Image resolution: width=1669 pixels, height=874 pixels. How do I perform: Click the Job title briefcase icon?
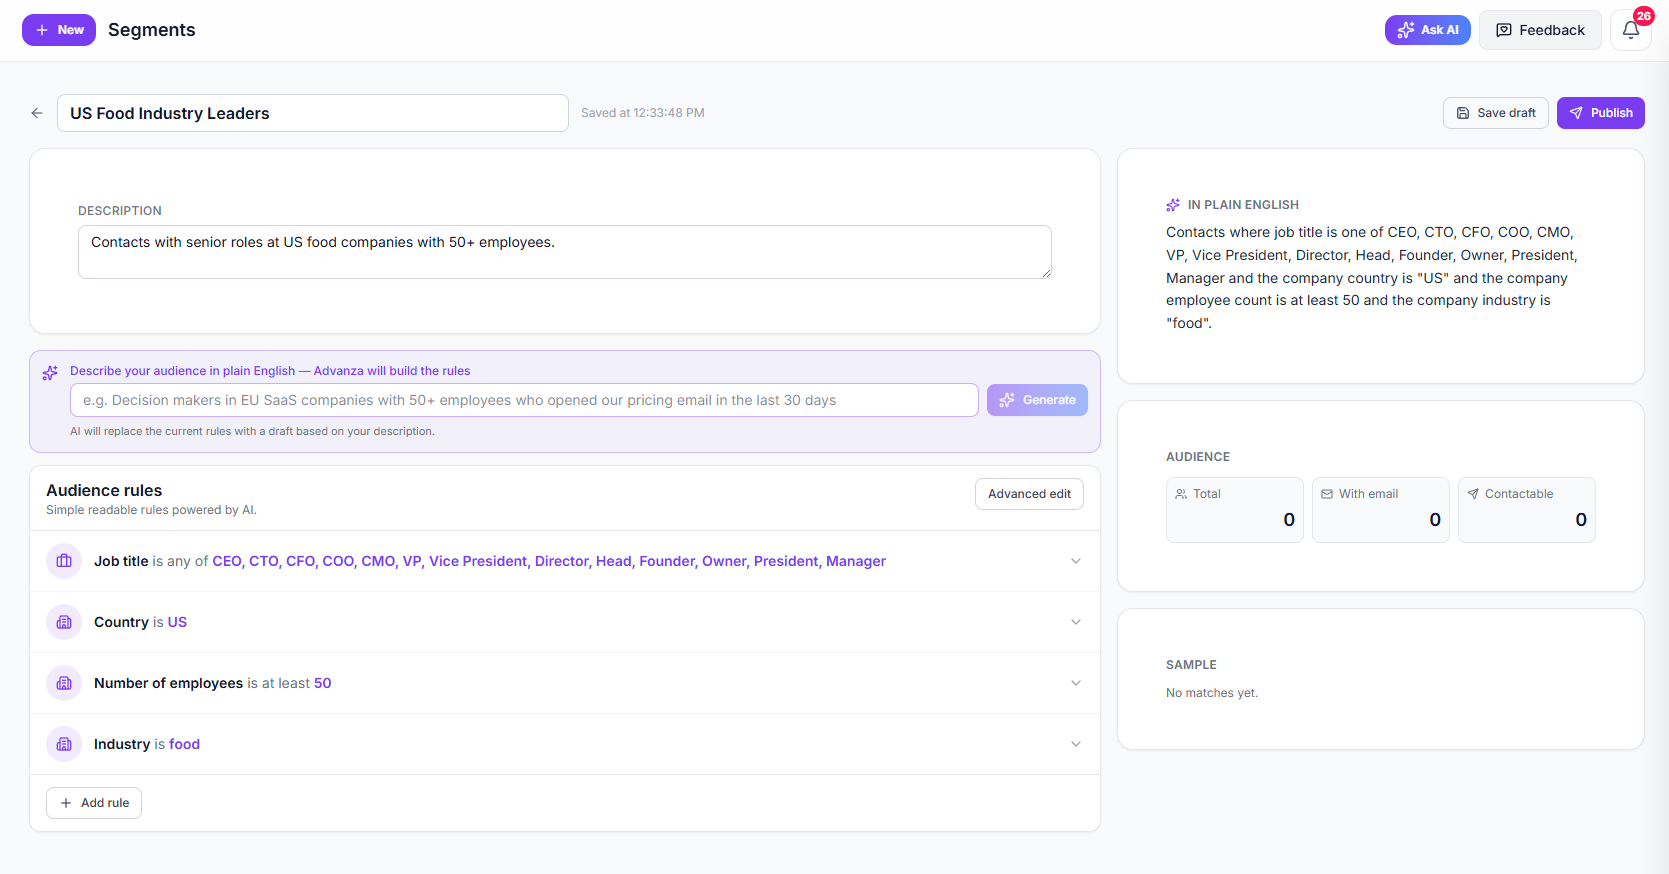point(64,561)
